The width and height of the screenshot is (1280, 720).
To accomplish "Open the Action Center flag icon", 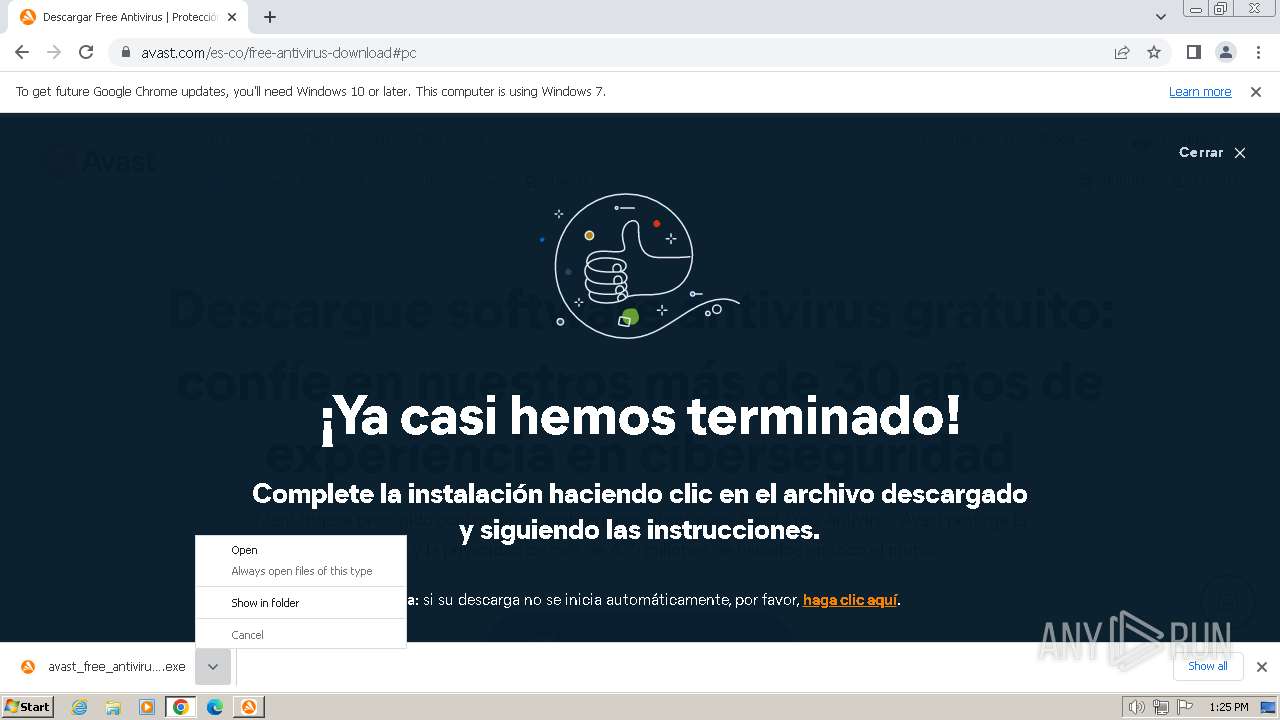I will (1184, 707).
